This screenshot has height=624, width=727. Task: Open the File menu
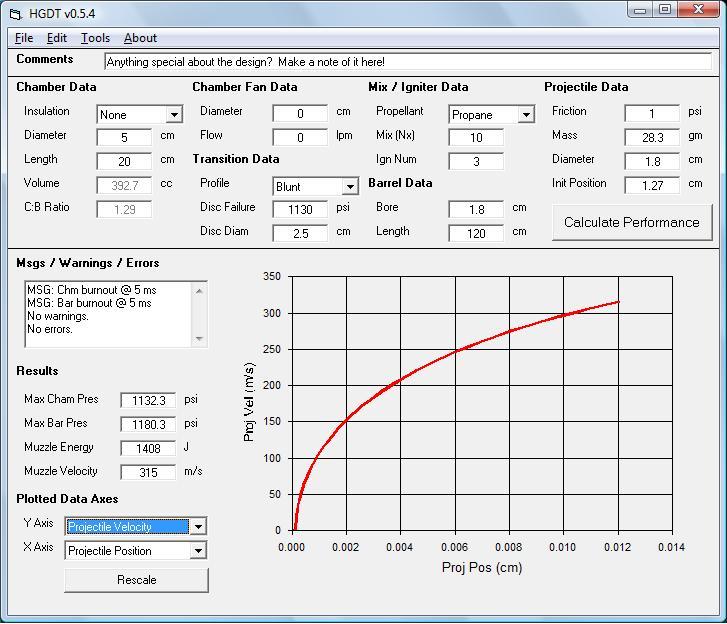tap(24, 38)
